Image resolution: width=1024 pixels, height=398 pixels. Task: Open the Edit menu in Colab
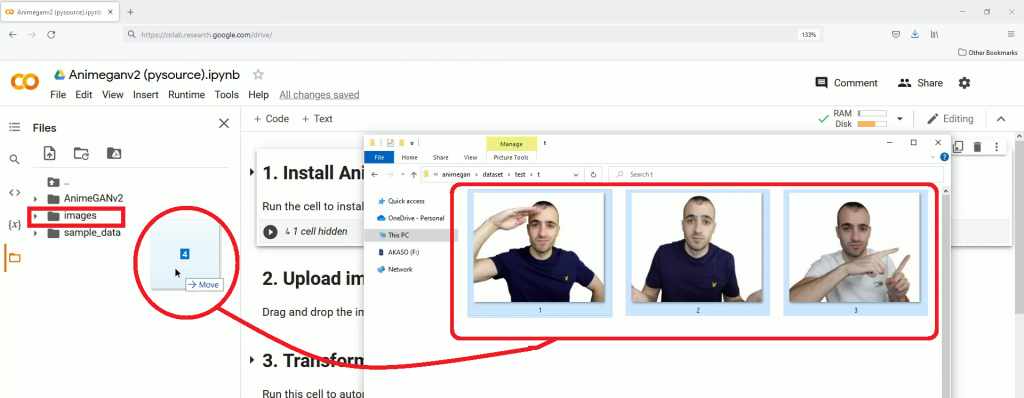(84, 95)
